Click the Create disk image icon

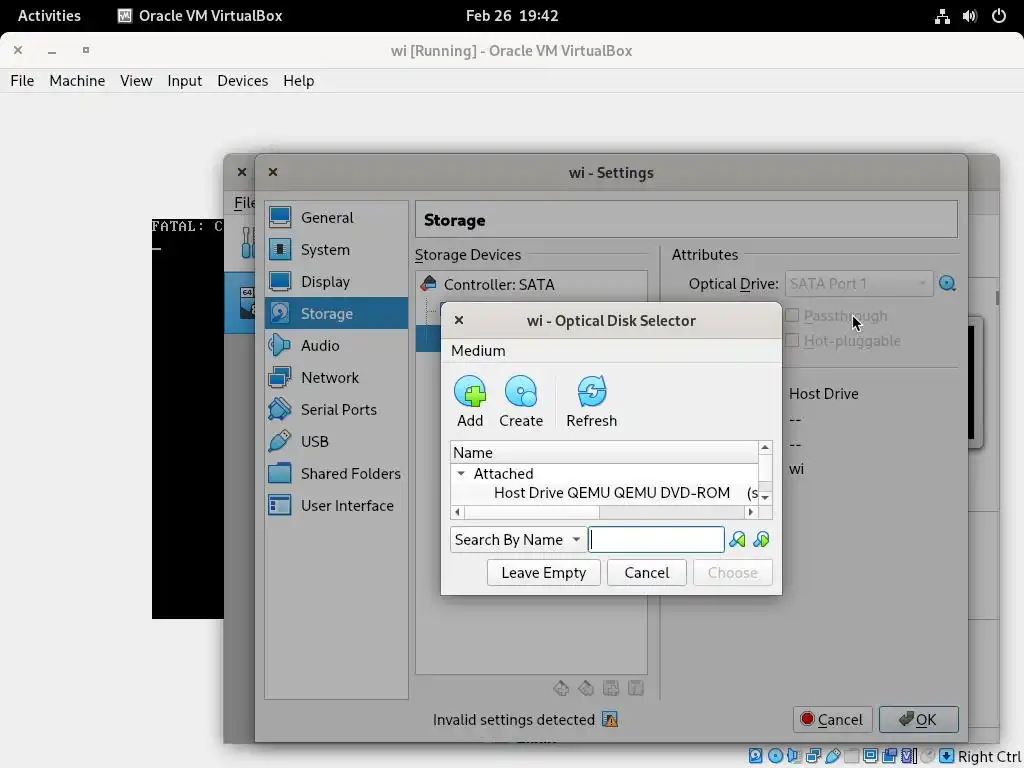tap(520, 391)
